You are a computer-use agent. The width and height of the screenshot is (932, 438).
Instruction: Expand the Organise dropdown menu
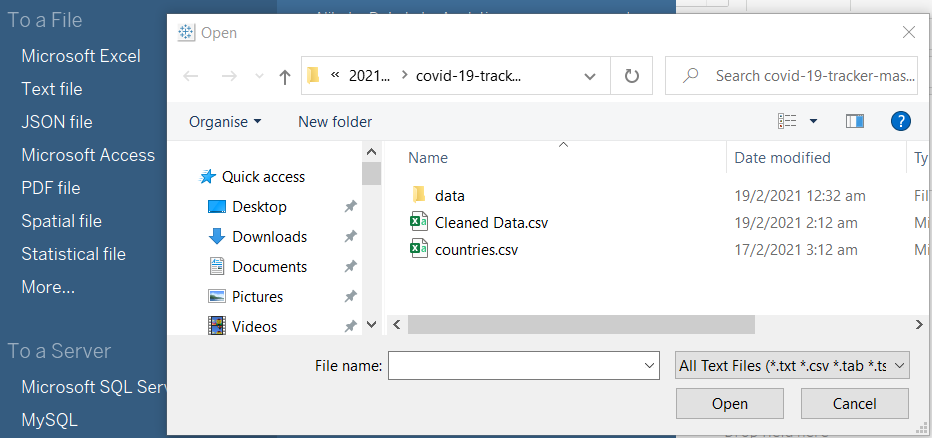click(225, 122)
